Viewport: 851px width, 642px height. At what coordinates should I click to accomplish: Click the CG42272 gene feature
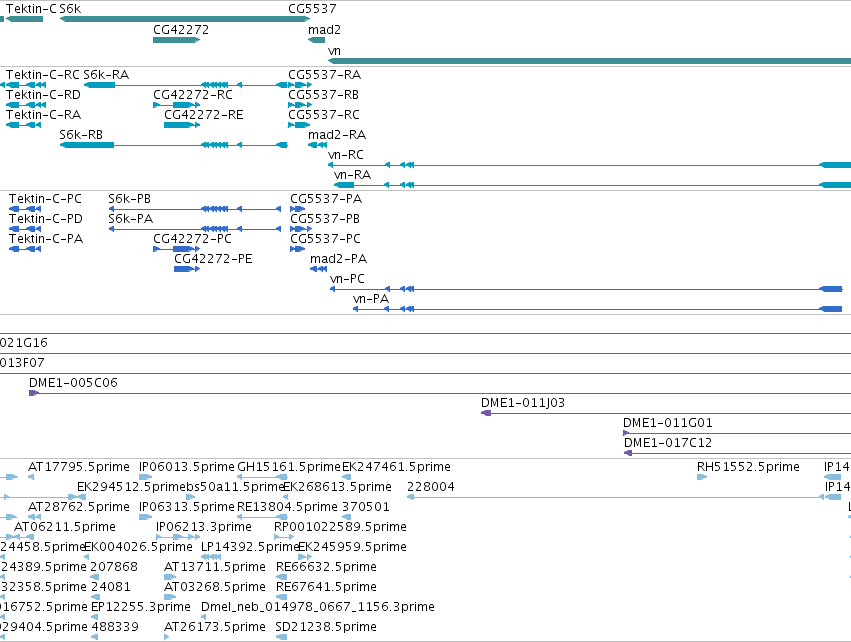tap(176, 40)
